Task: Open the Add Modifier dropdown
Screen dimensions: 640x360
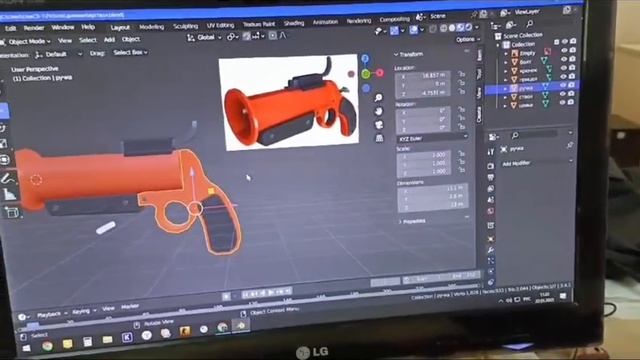Action: point(536,162)
